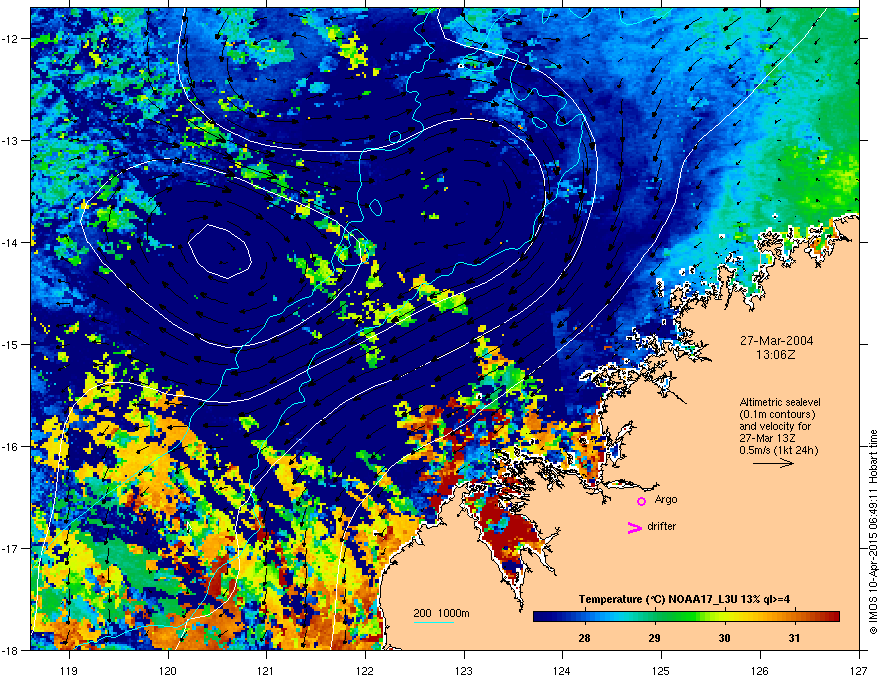
Task: Click the 124 longitude axis label
Action: point(562,670)
